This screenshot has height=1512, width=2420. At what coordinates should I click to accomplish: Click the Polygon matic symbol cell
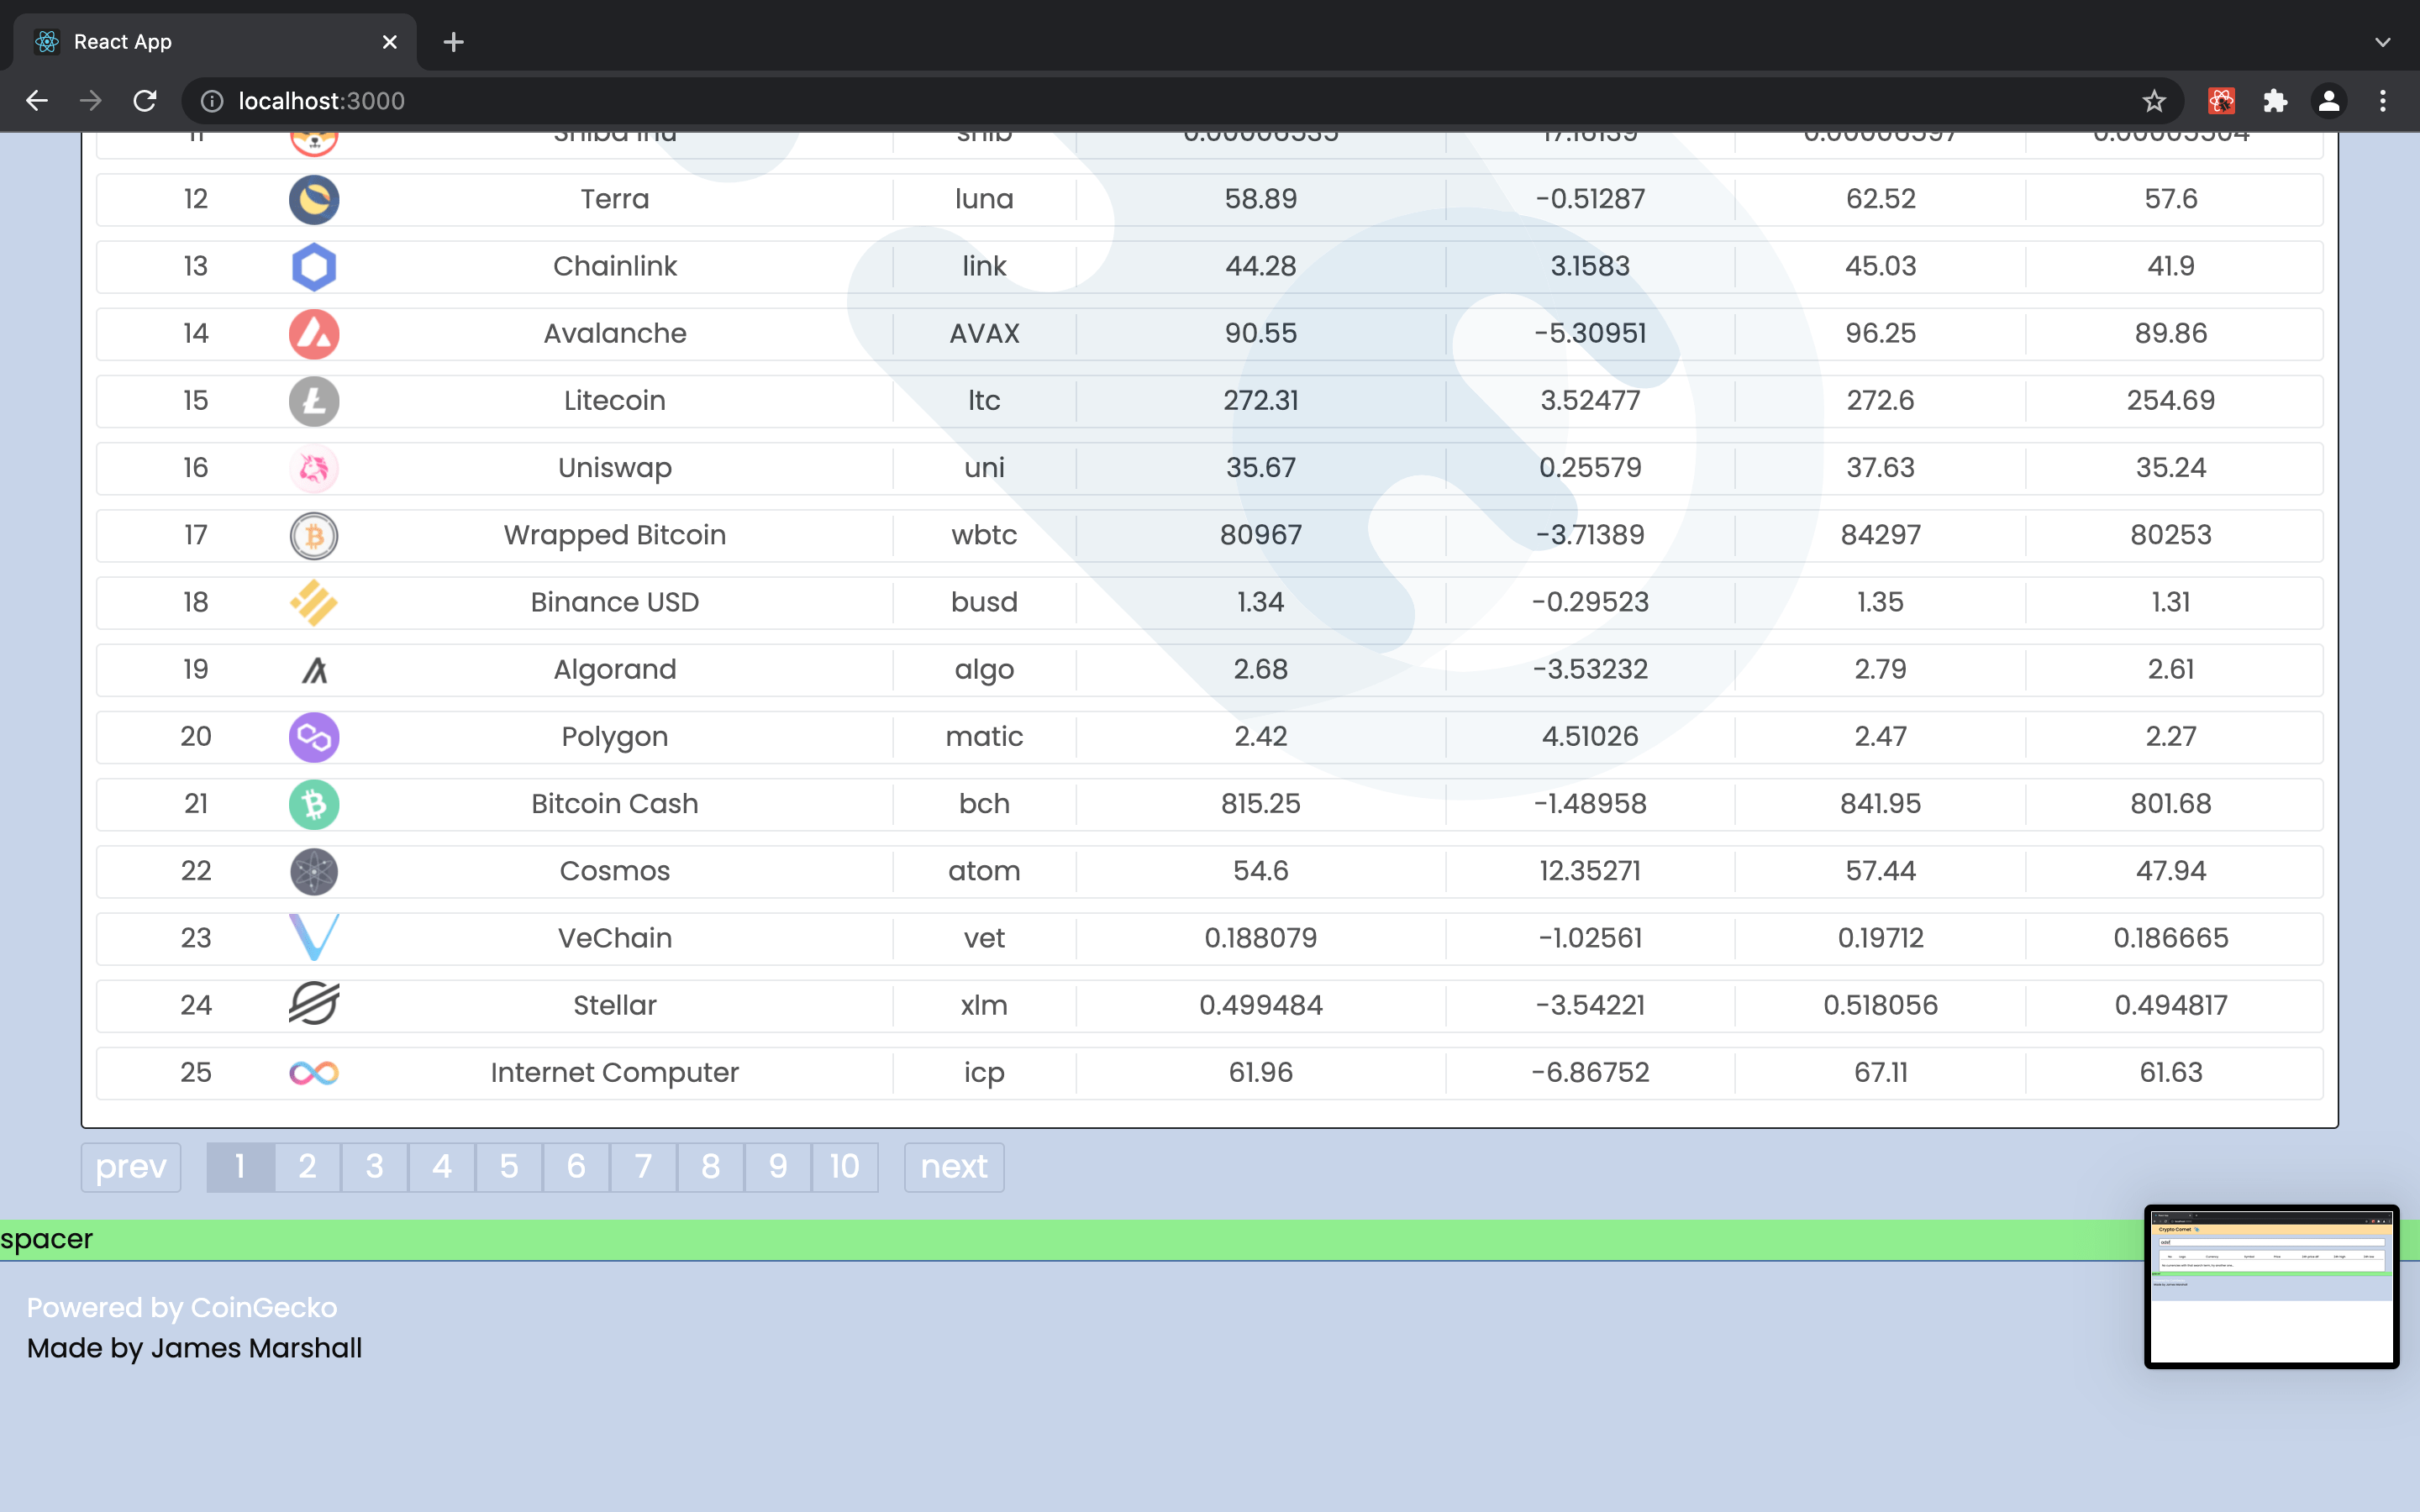click(984, 737)
